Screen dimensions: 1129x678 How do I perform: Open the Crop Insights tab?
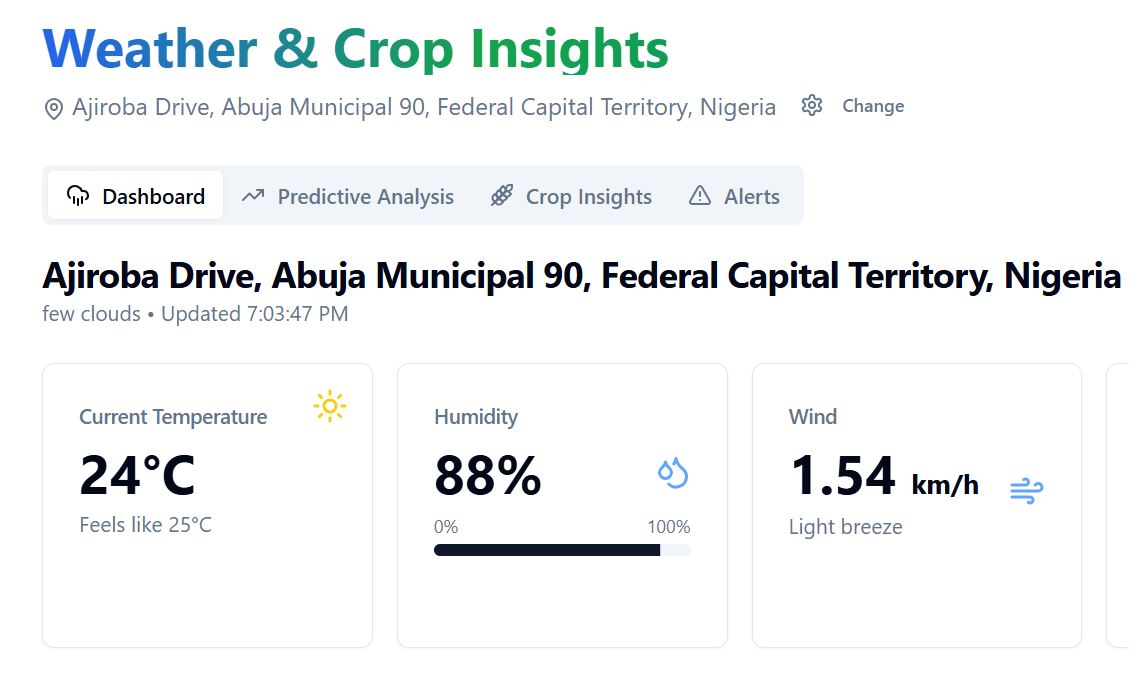coord(571,196)
